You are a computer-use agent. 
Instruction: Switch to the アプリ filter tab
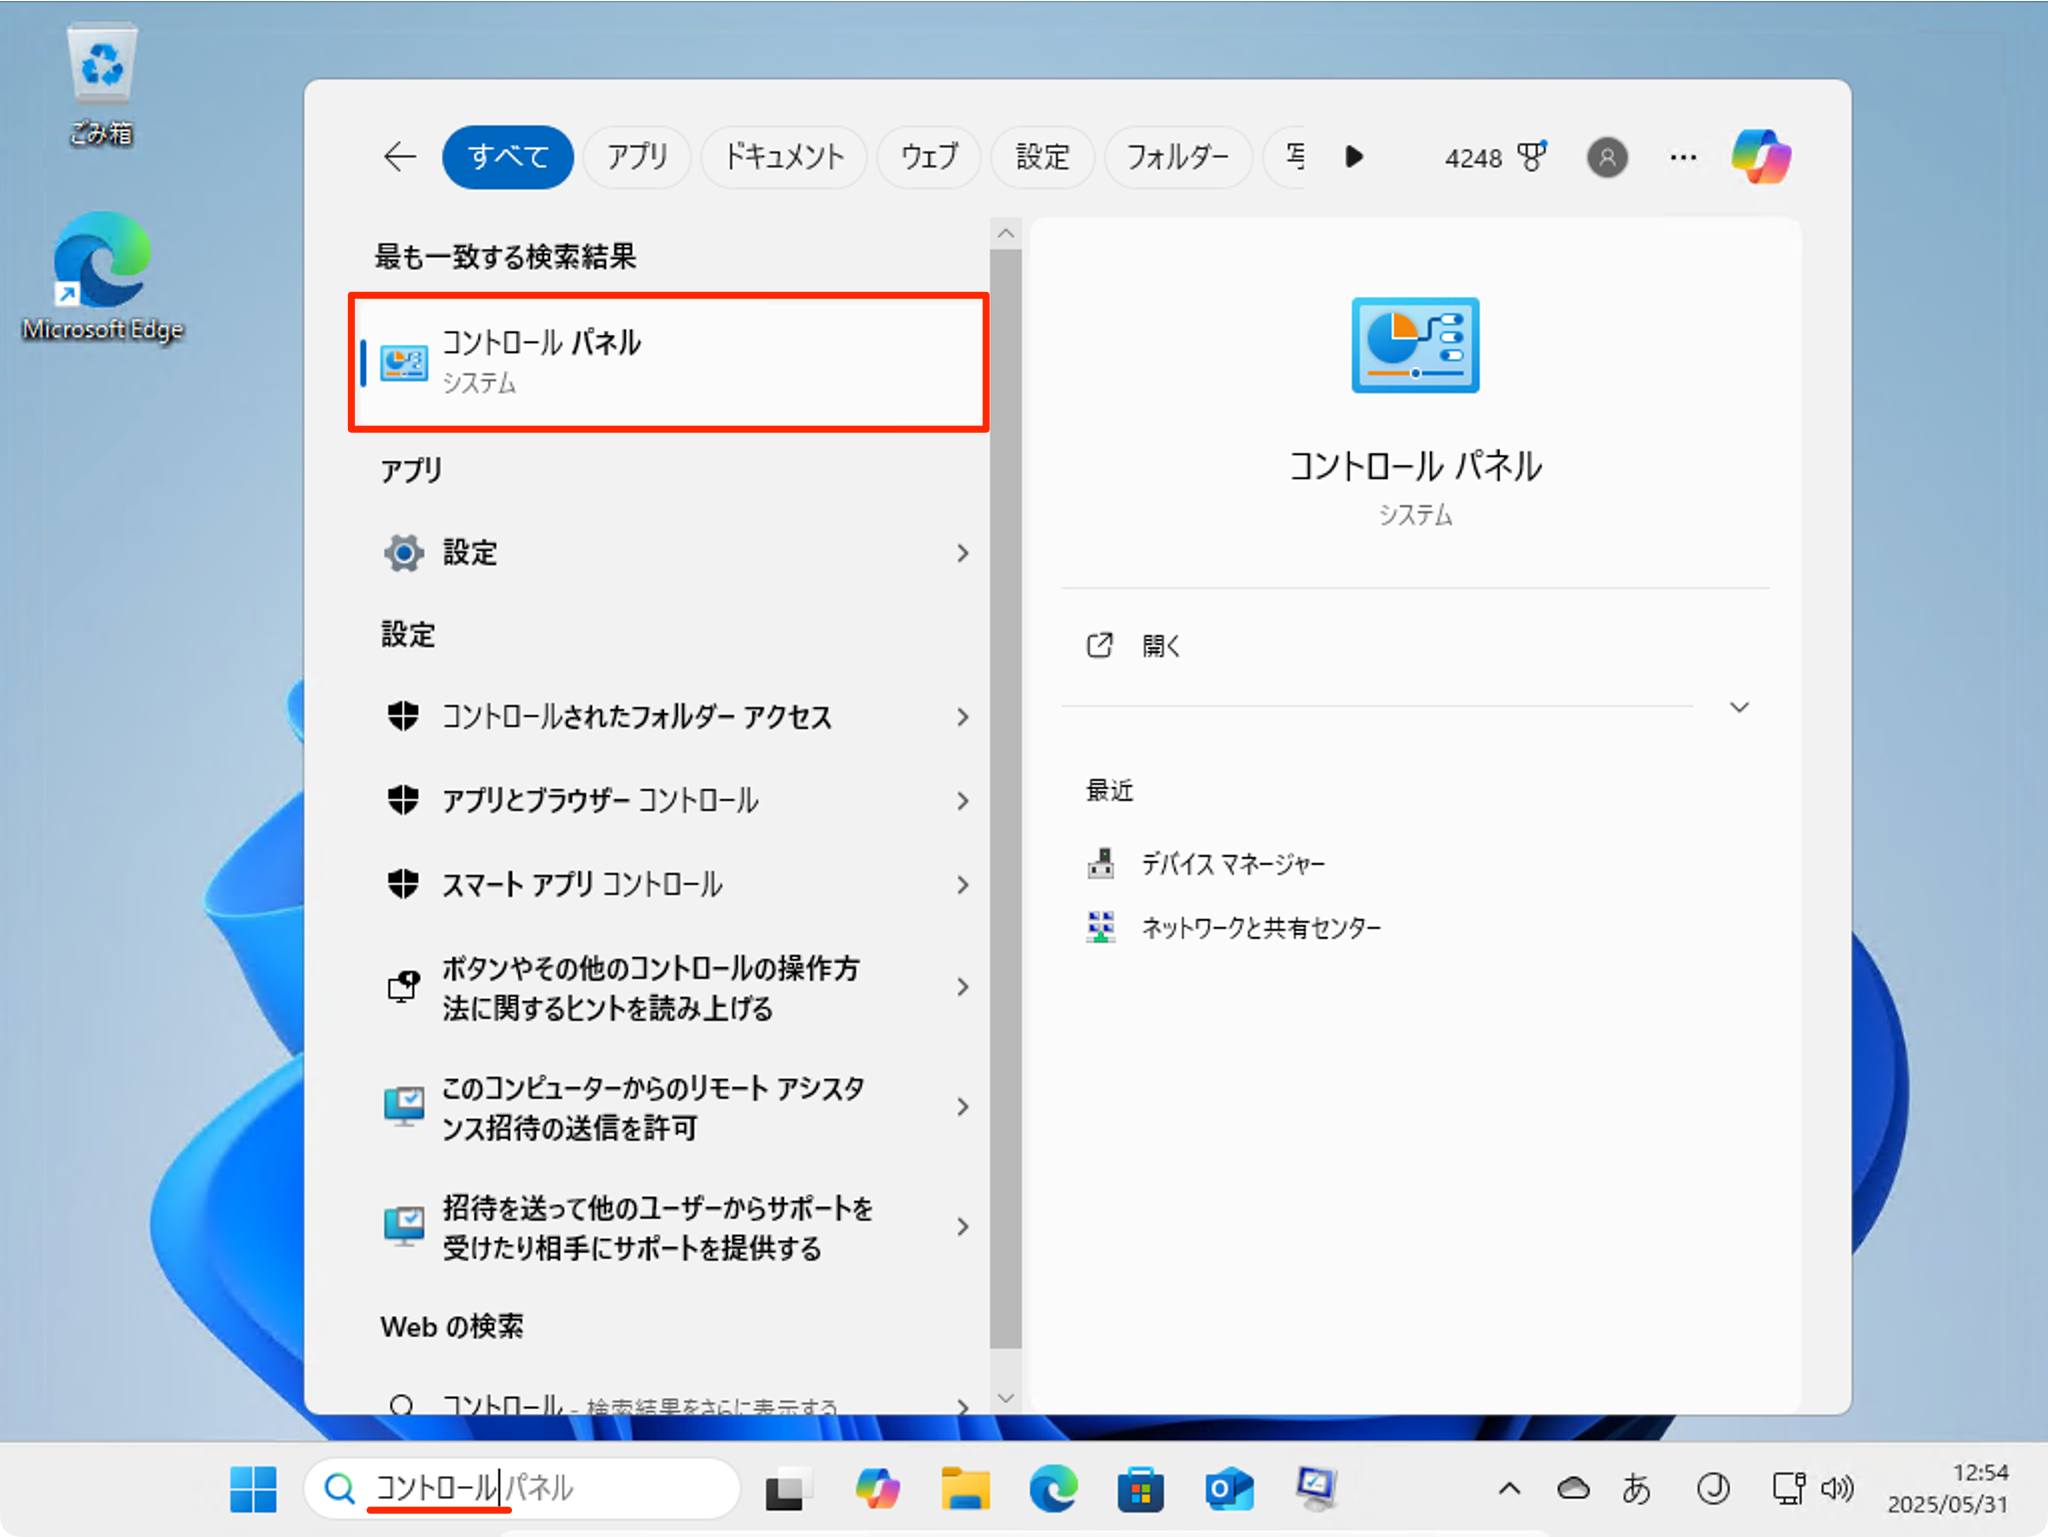[x=636, y=157]
